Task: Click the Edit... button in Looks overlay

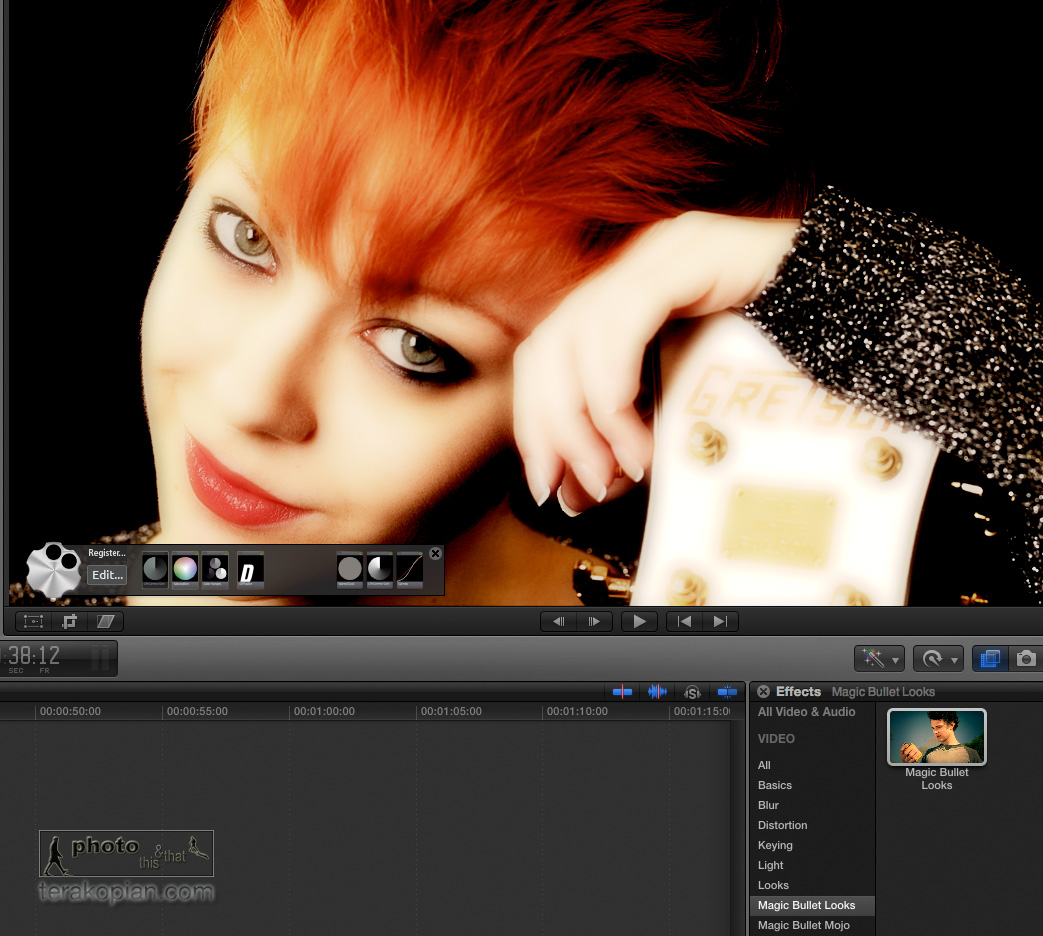Action: click(x=107, y=575)
